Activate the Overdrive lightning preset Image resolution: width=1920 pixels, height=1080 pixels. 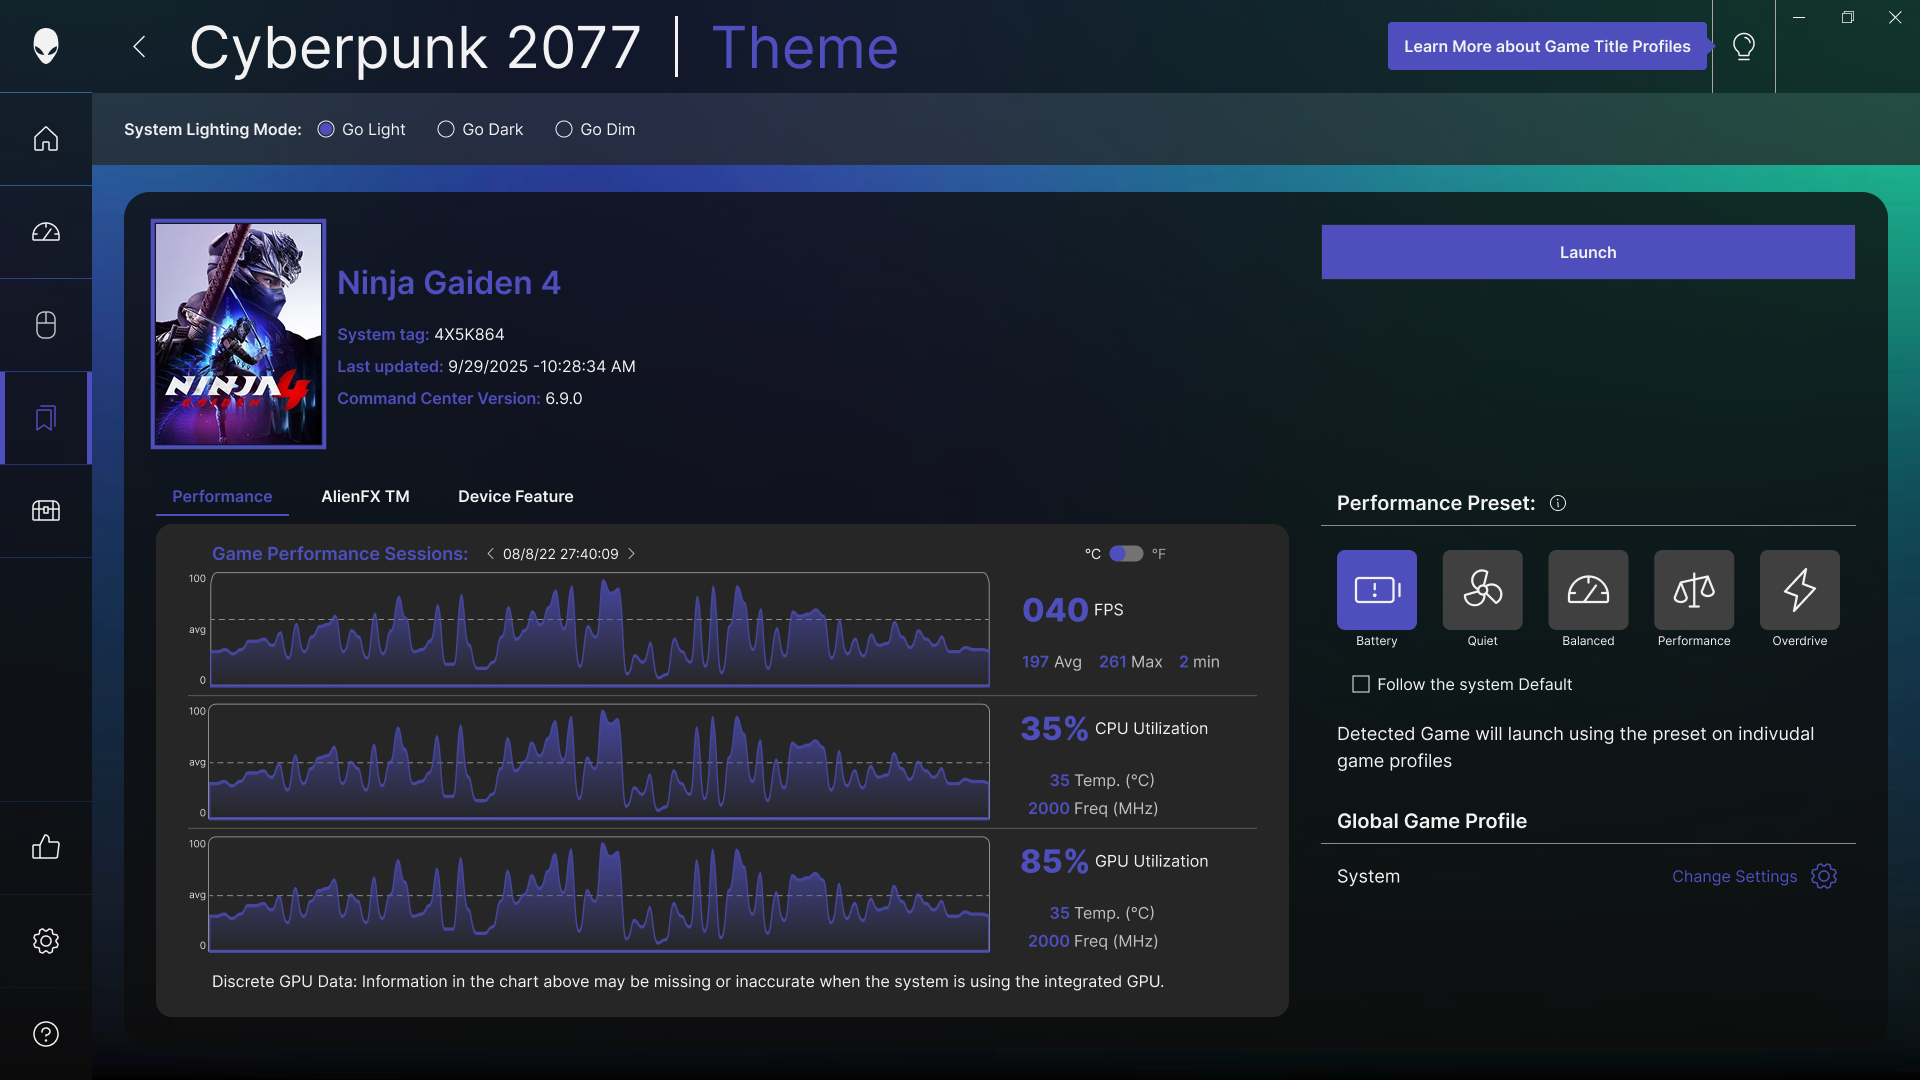click(x=1799, y=590)
